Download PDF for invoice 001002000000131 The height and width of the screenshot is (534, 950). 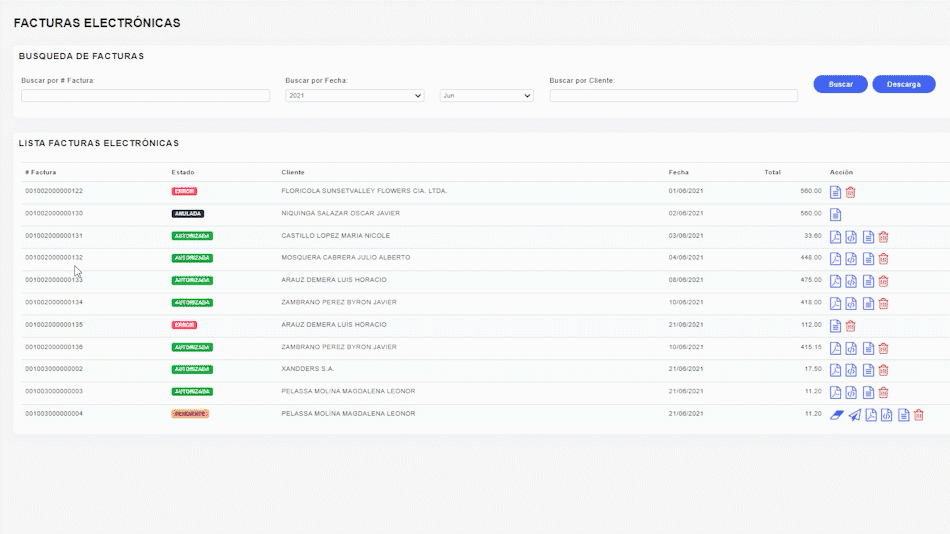tap(836, 237)
